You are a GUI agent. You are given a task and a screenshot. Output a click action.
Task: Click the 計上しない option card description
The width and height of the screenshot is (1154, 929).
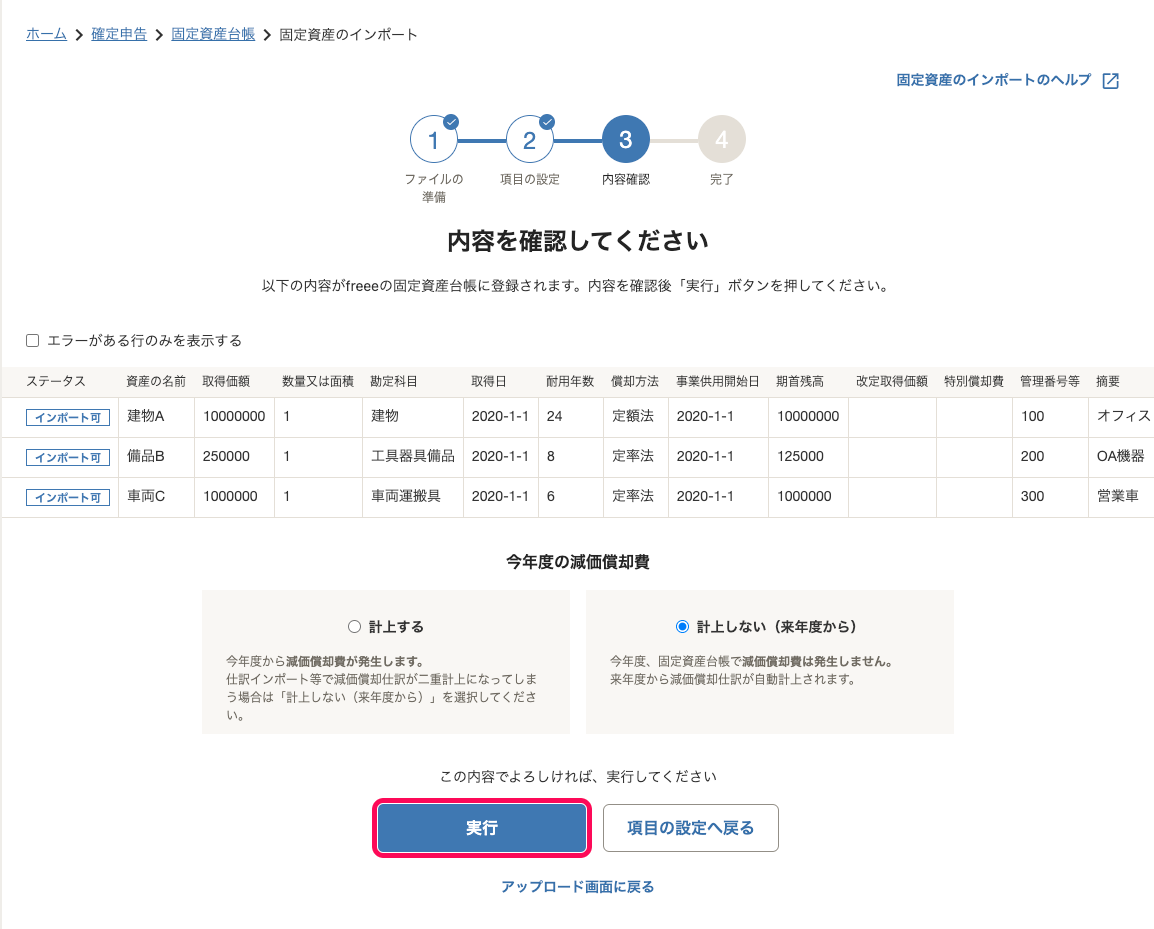click(751, 670)
